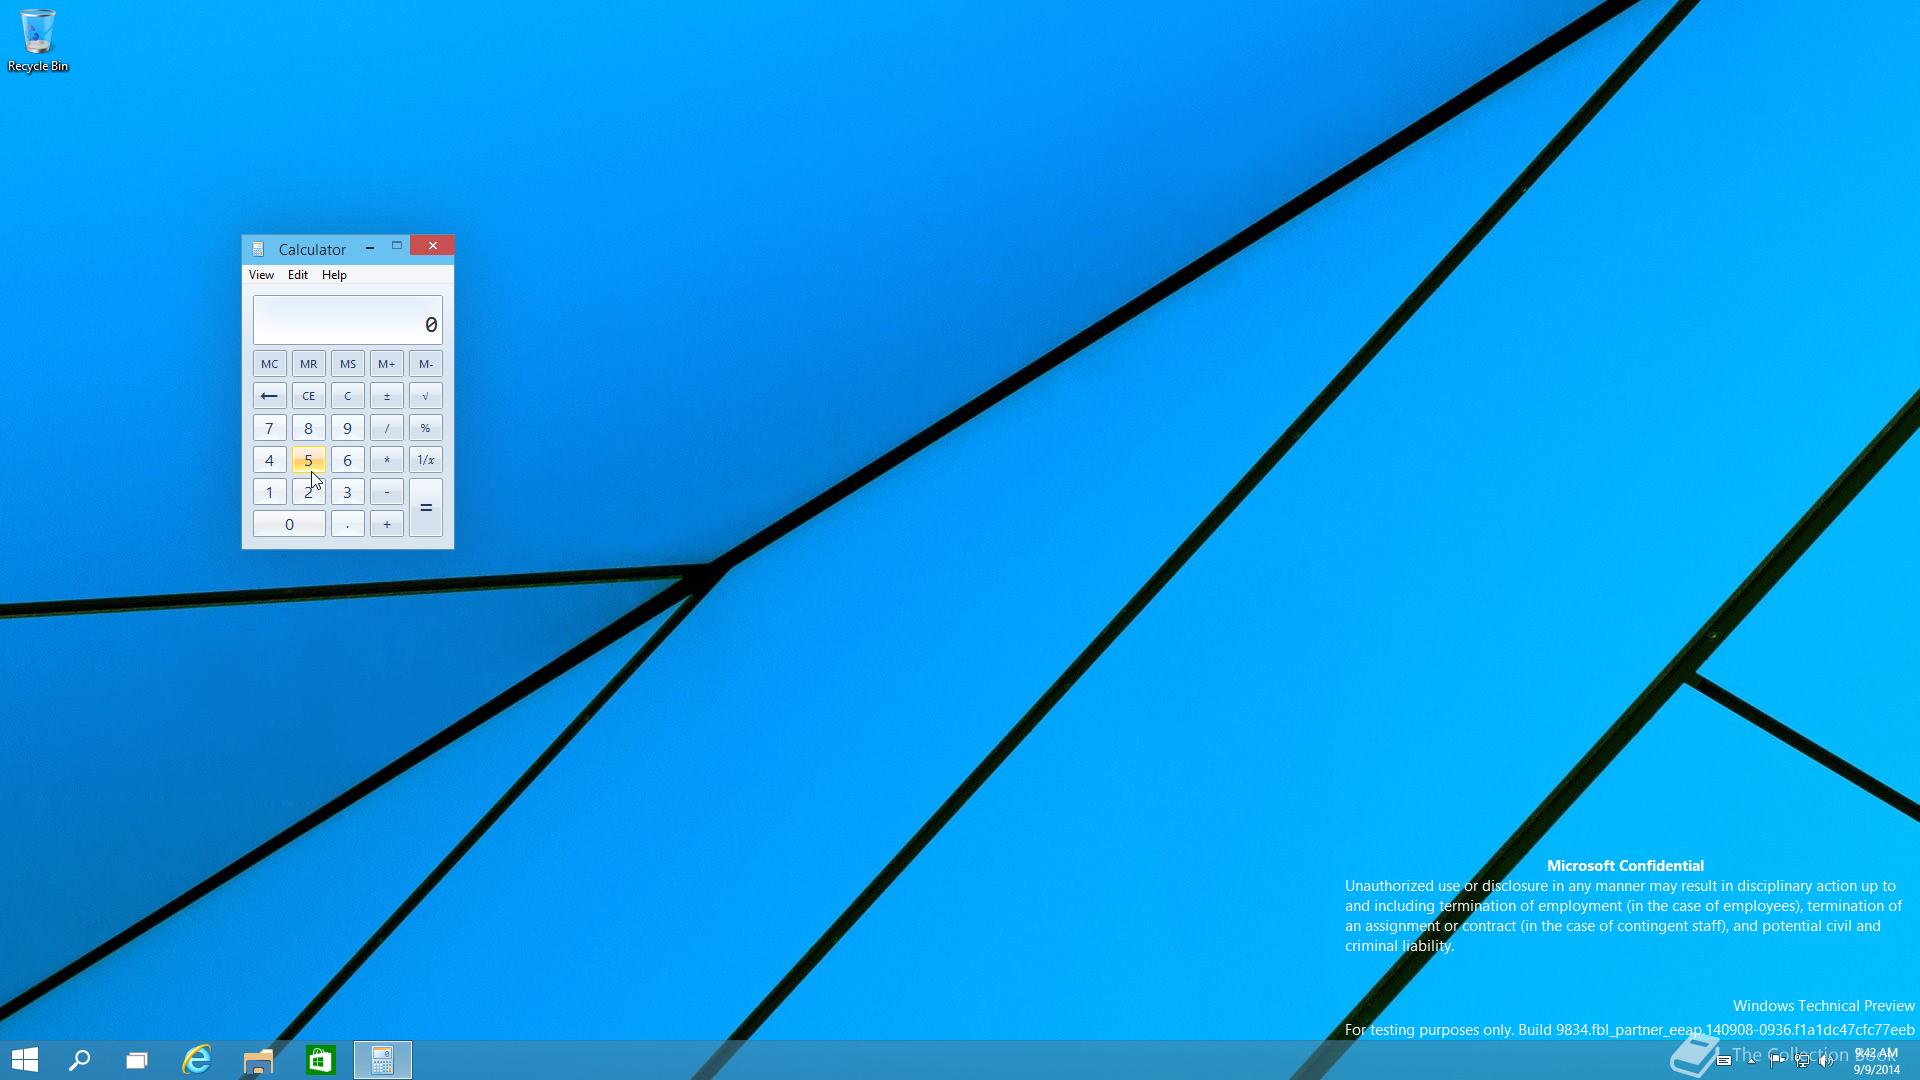Click the M- memory subtract button
The image size is (1920, 1080).
(425, 364)
